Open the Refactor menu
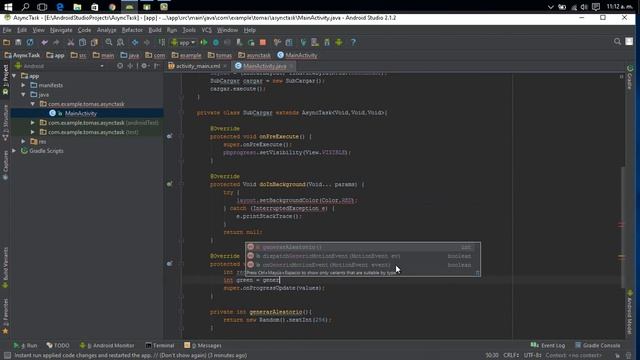Viewport: 640px width, 360px height. pos(132,30)
